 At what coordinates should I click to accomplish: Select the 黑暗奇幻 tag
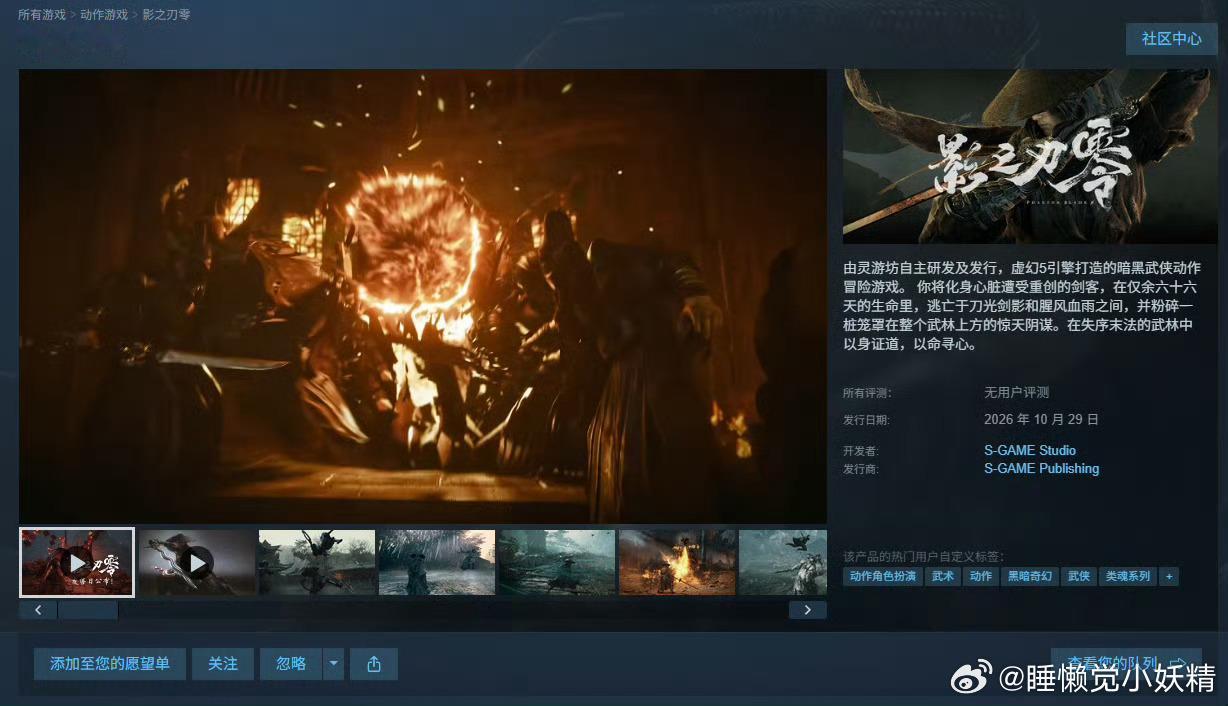tap(1030, 577)
